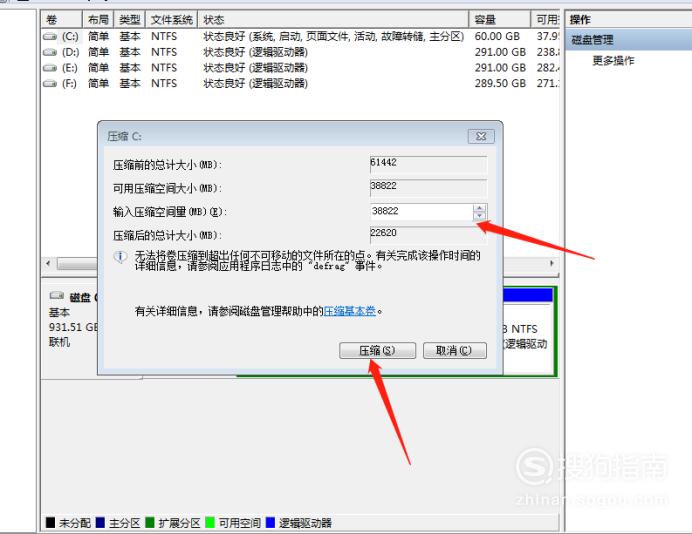Click the 输入压缩空间量 input field
Screen dimensions: 692x534
tap(421, 211)
